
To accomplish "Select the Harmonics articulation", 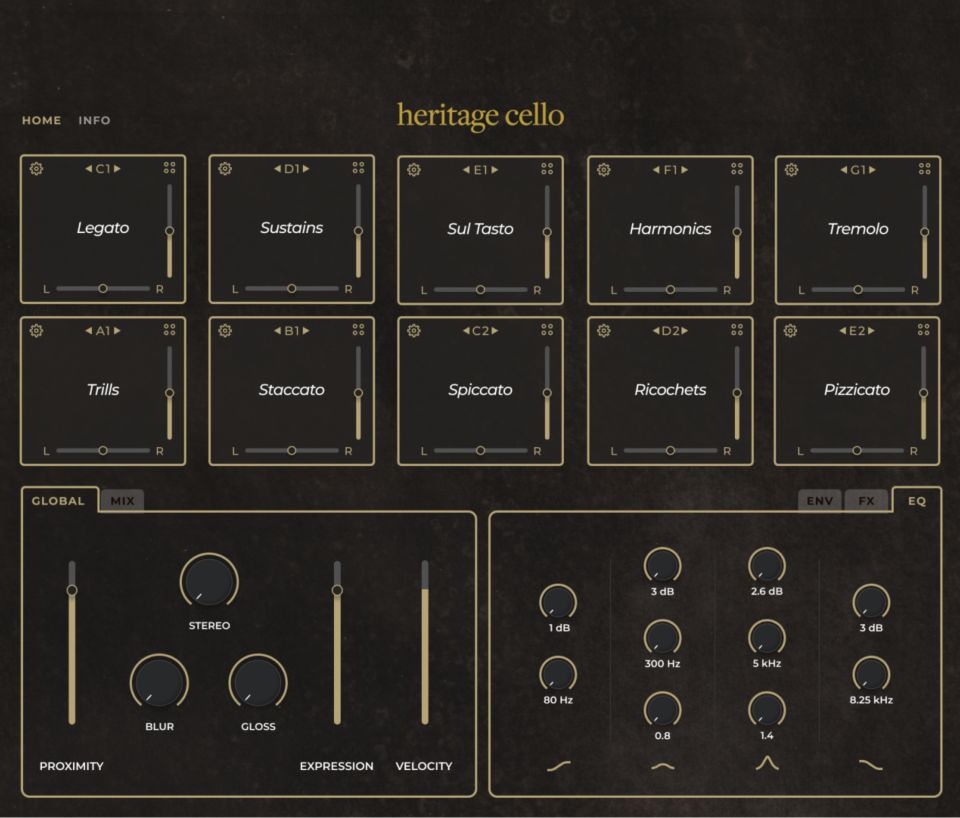I will (670, 229).
